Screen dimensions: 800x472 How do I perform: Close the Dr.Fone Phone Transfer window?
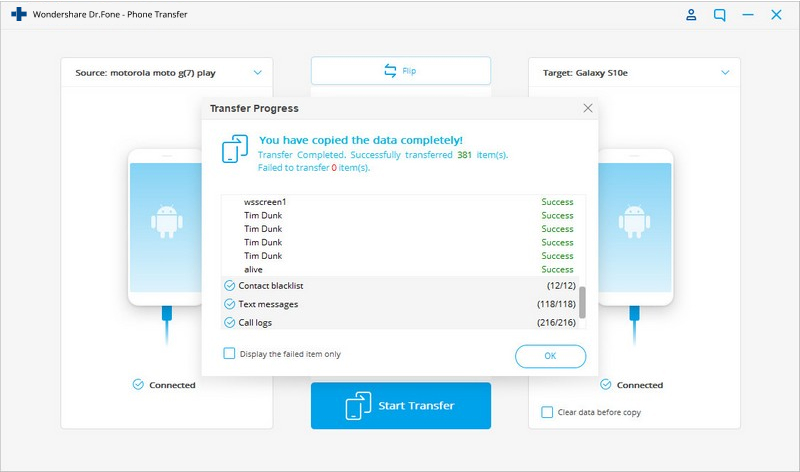click(776, 15)
